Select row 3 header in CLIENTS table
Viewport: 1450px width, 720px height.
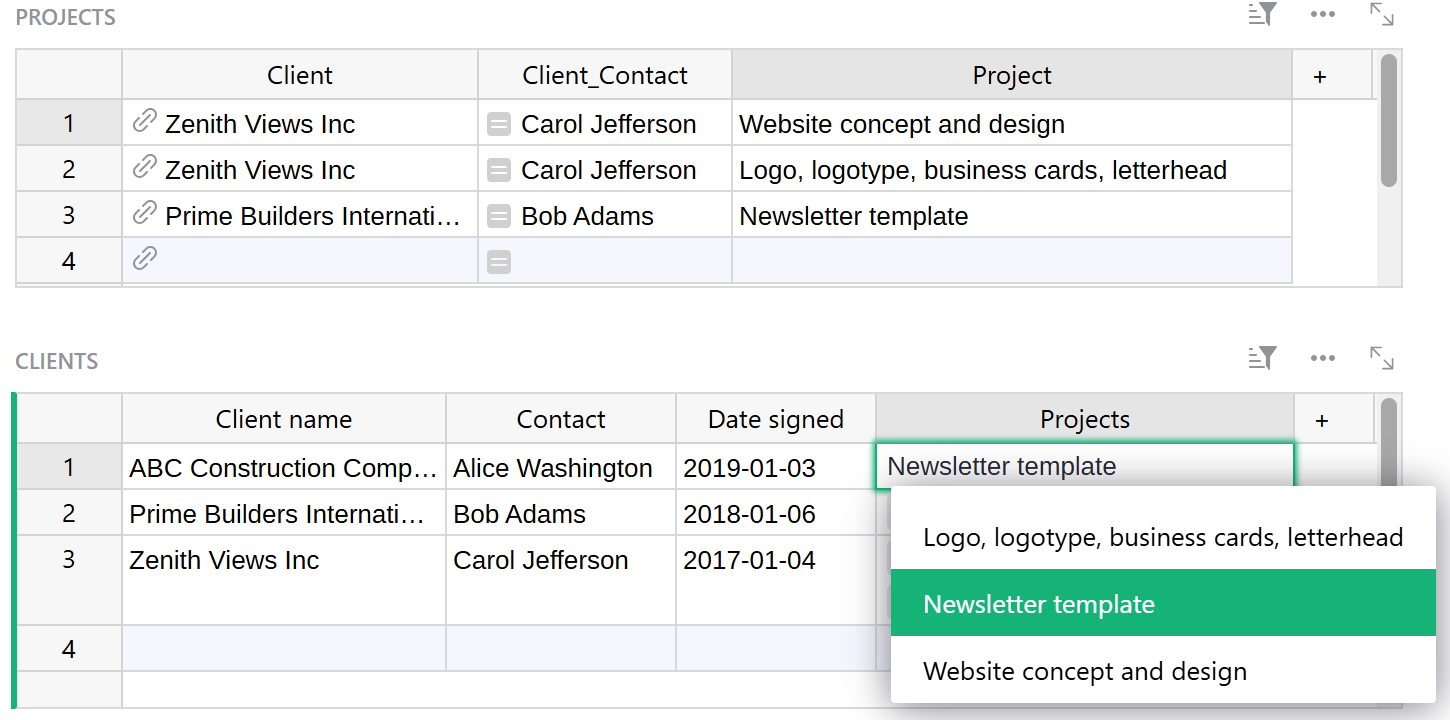tap(69, 559)
